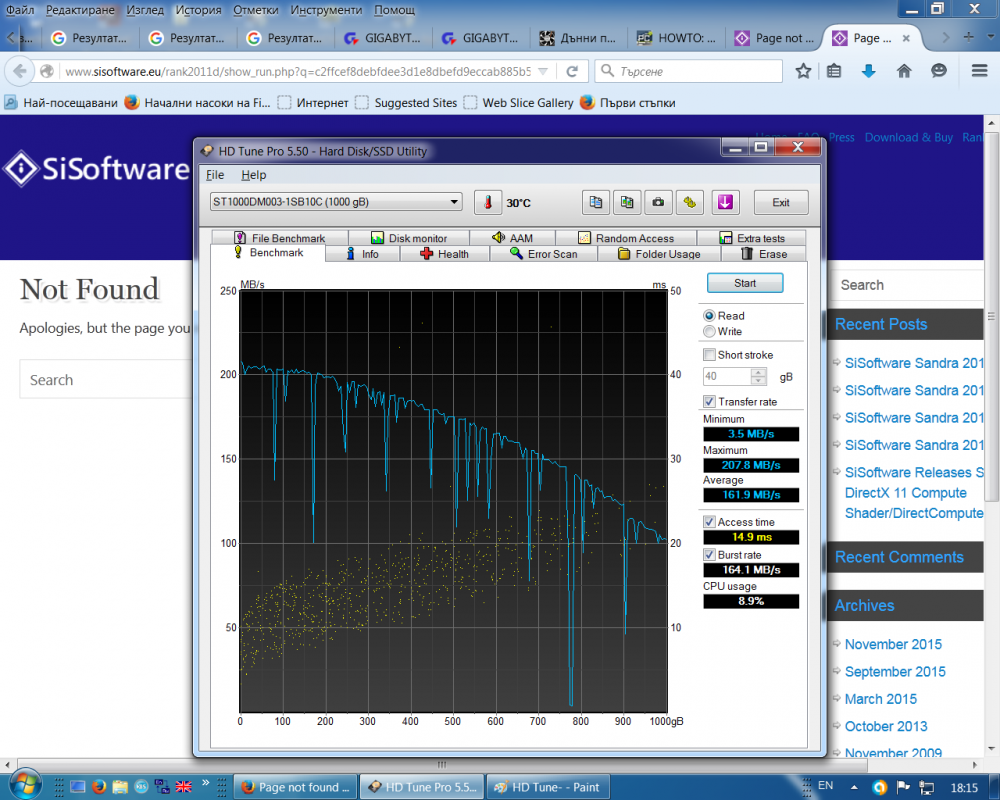
Task: Open Firefox bookmarks list icon
Action: [x=834, y=71]
